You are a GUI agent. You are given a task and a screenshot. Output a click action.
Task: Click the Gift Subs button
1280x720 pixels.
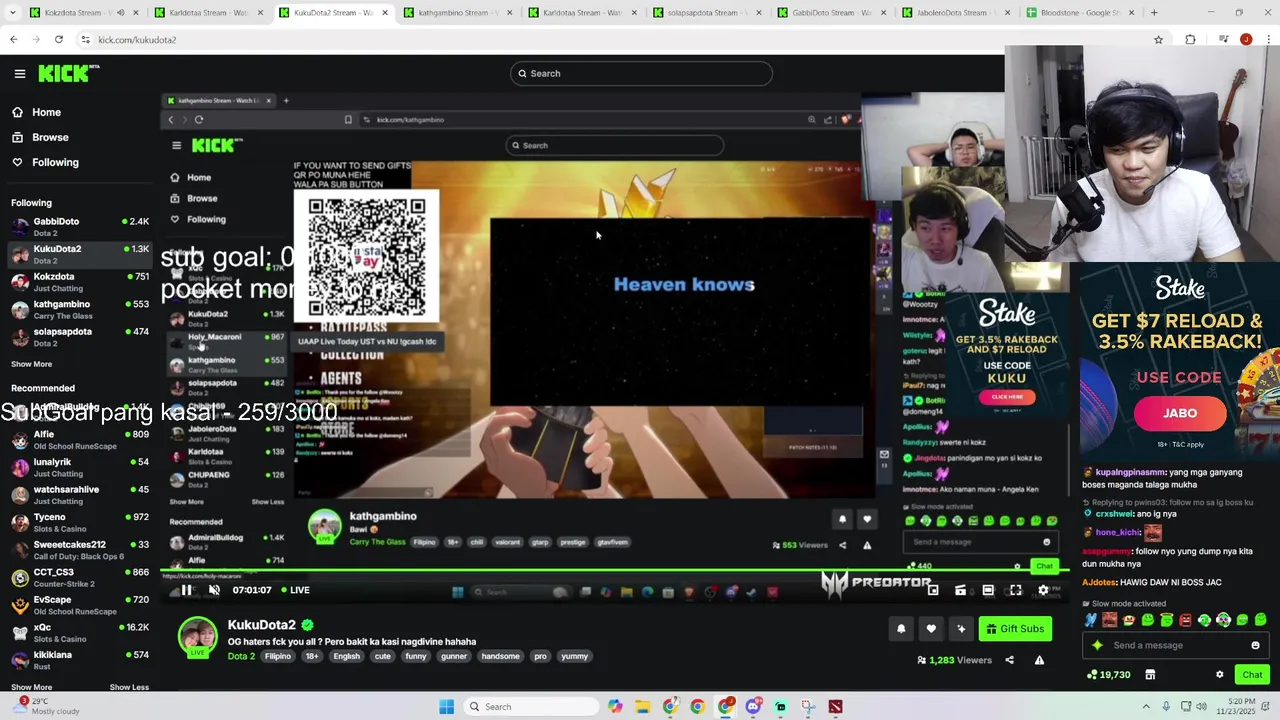pos(1015,629)
